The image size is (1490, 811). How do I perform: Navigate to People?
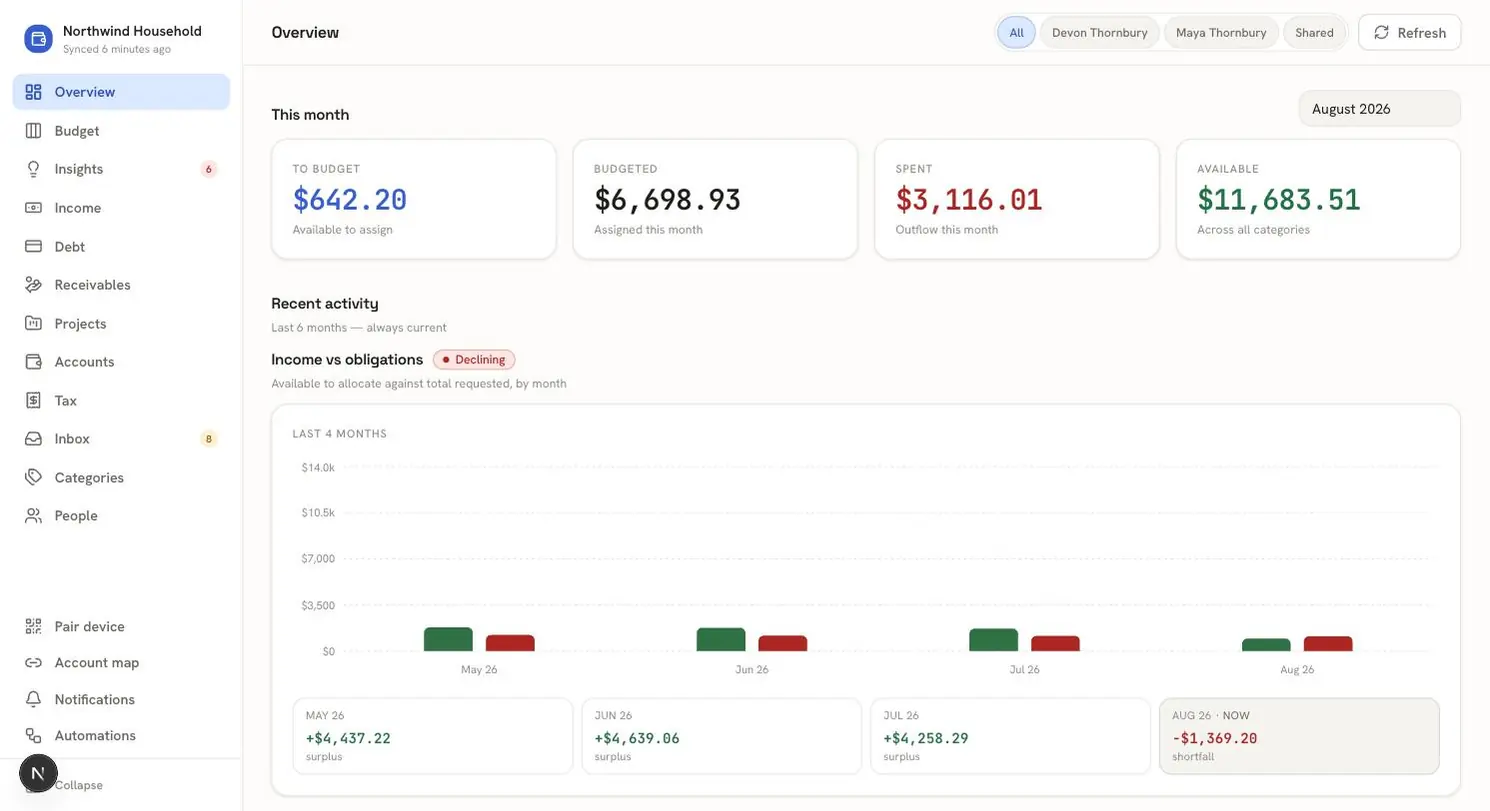coord(121,516)
